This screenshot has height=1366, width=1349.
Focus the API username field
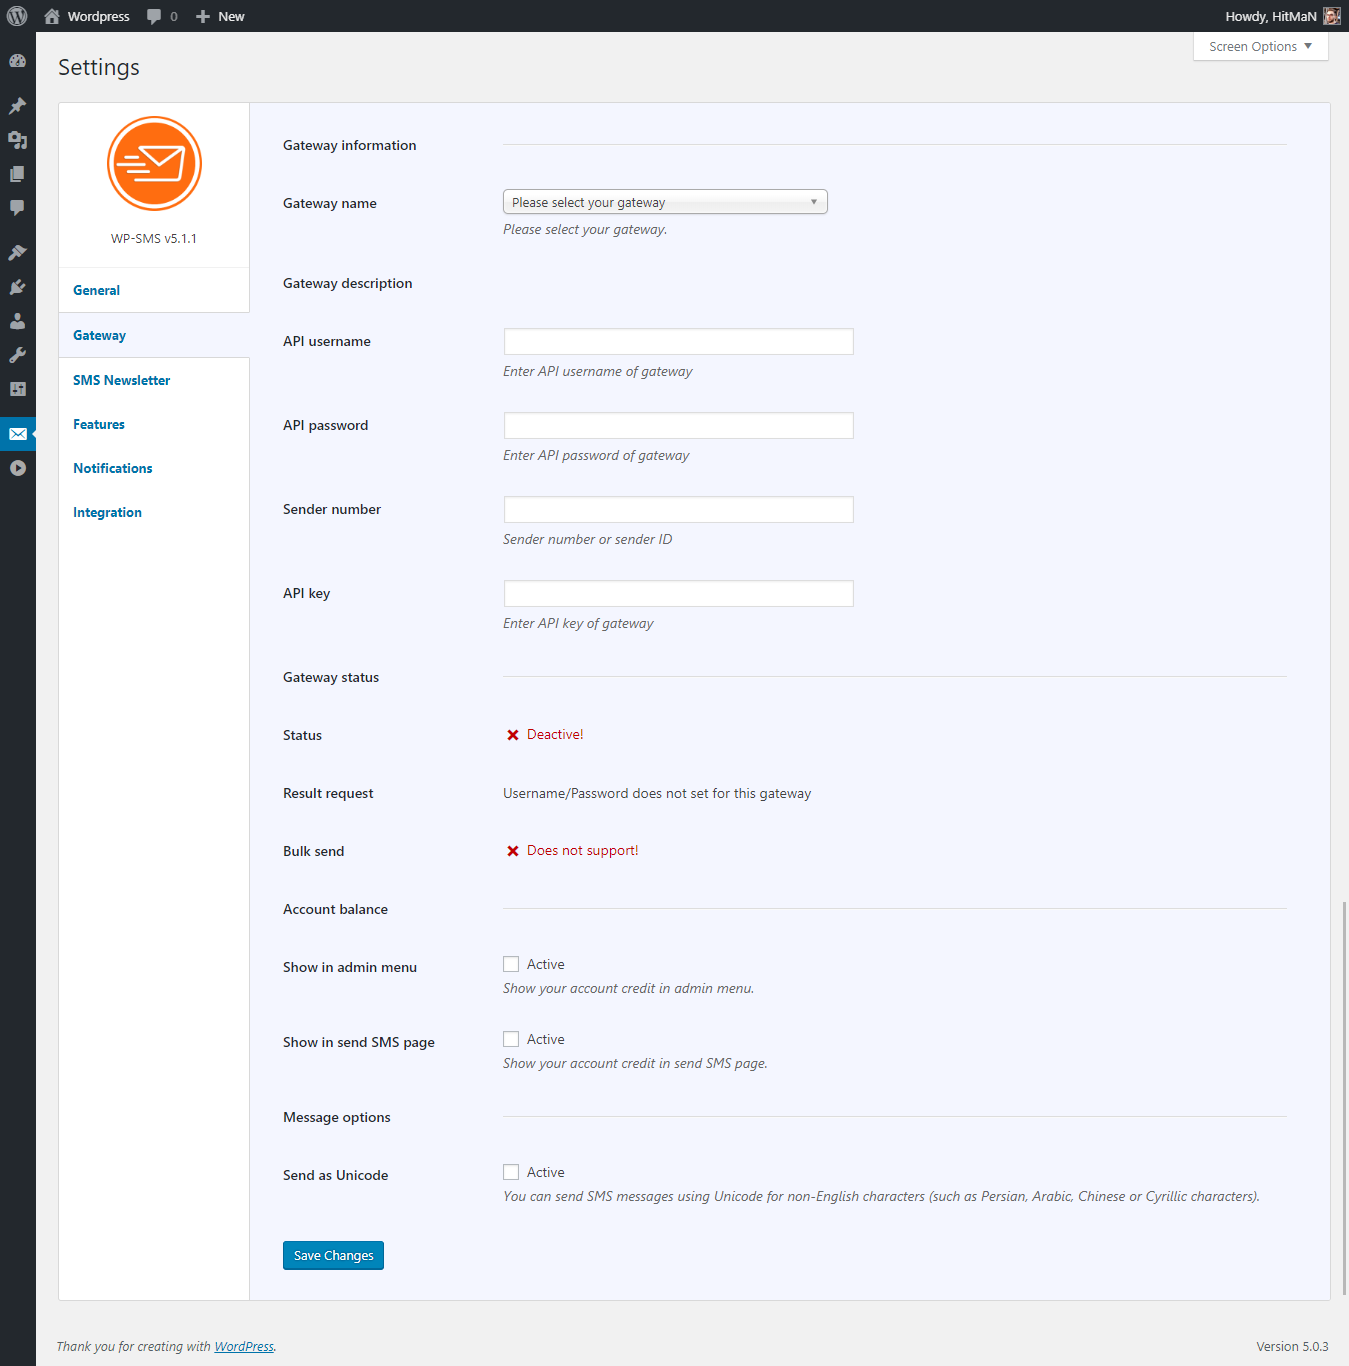pyautogui.click(x=678, y=341)
